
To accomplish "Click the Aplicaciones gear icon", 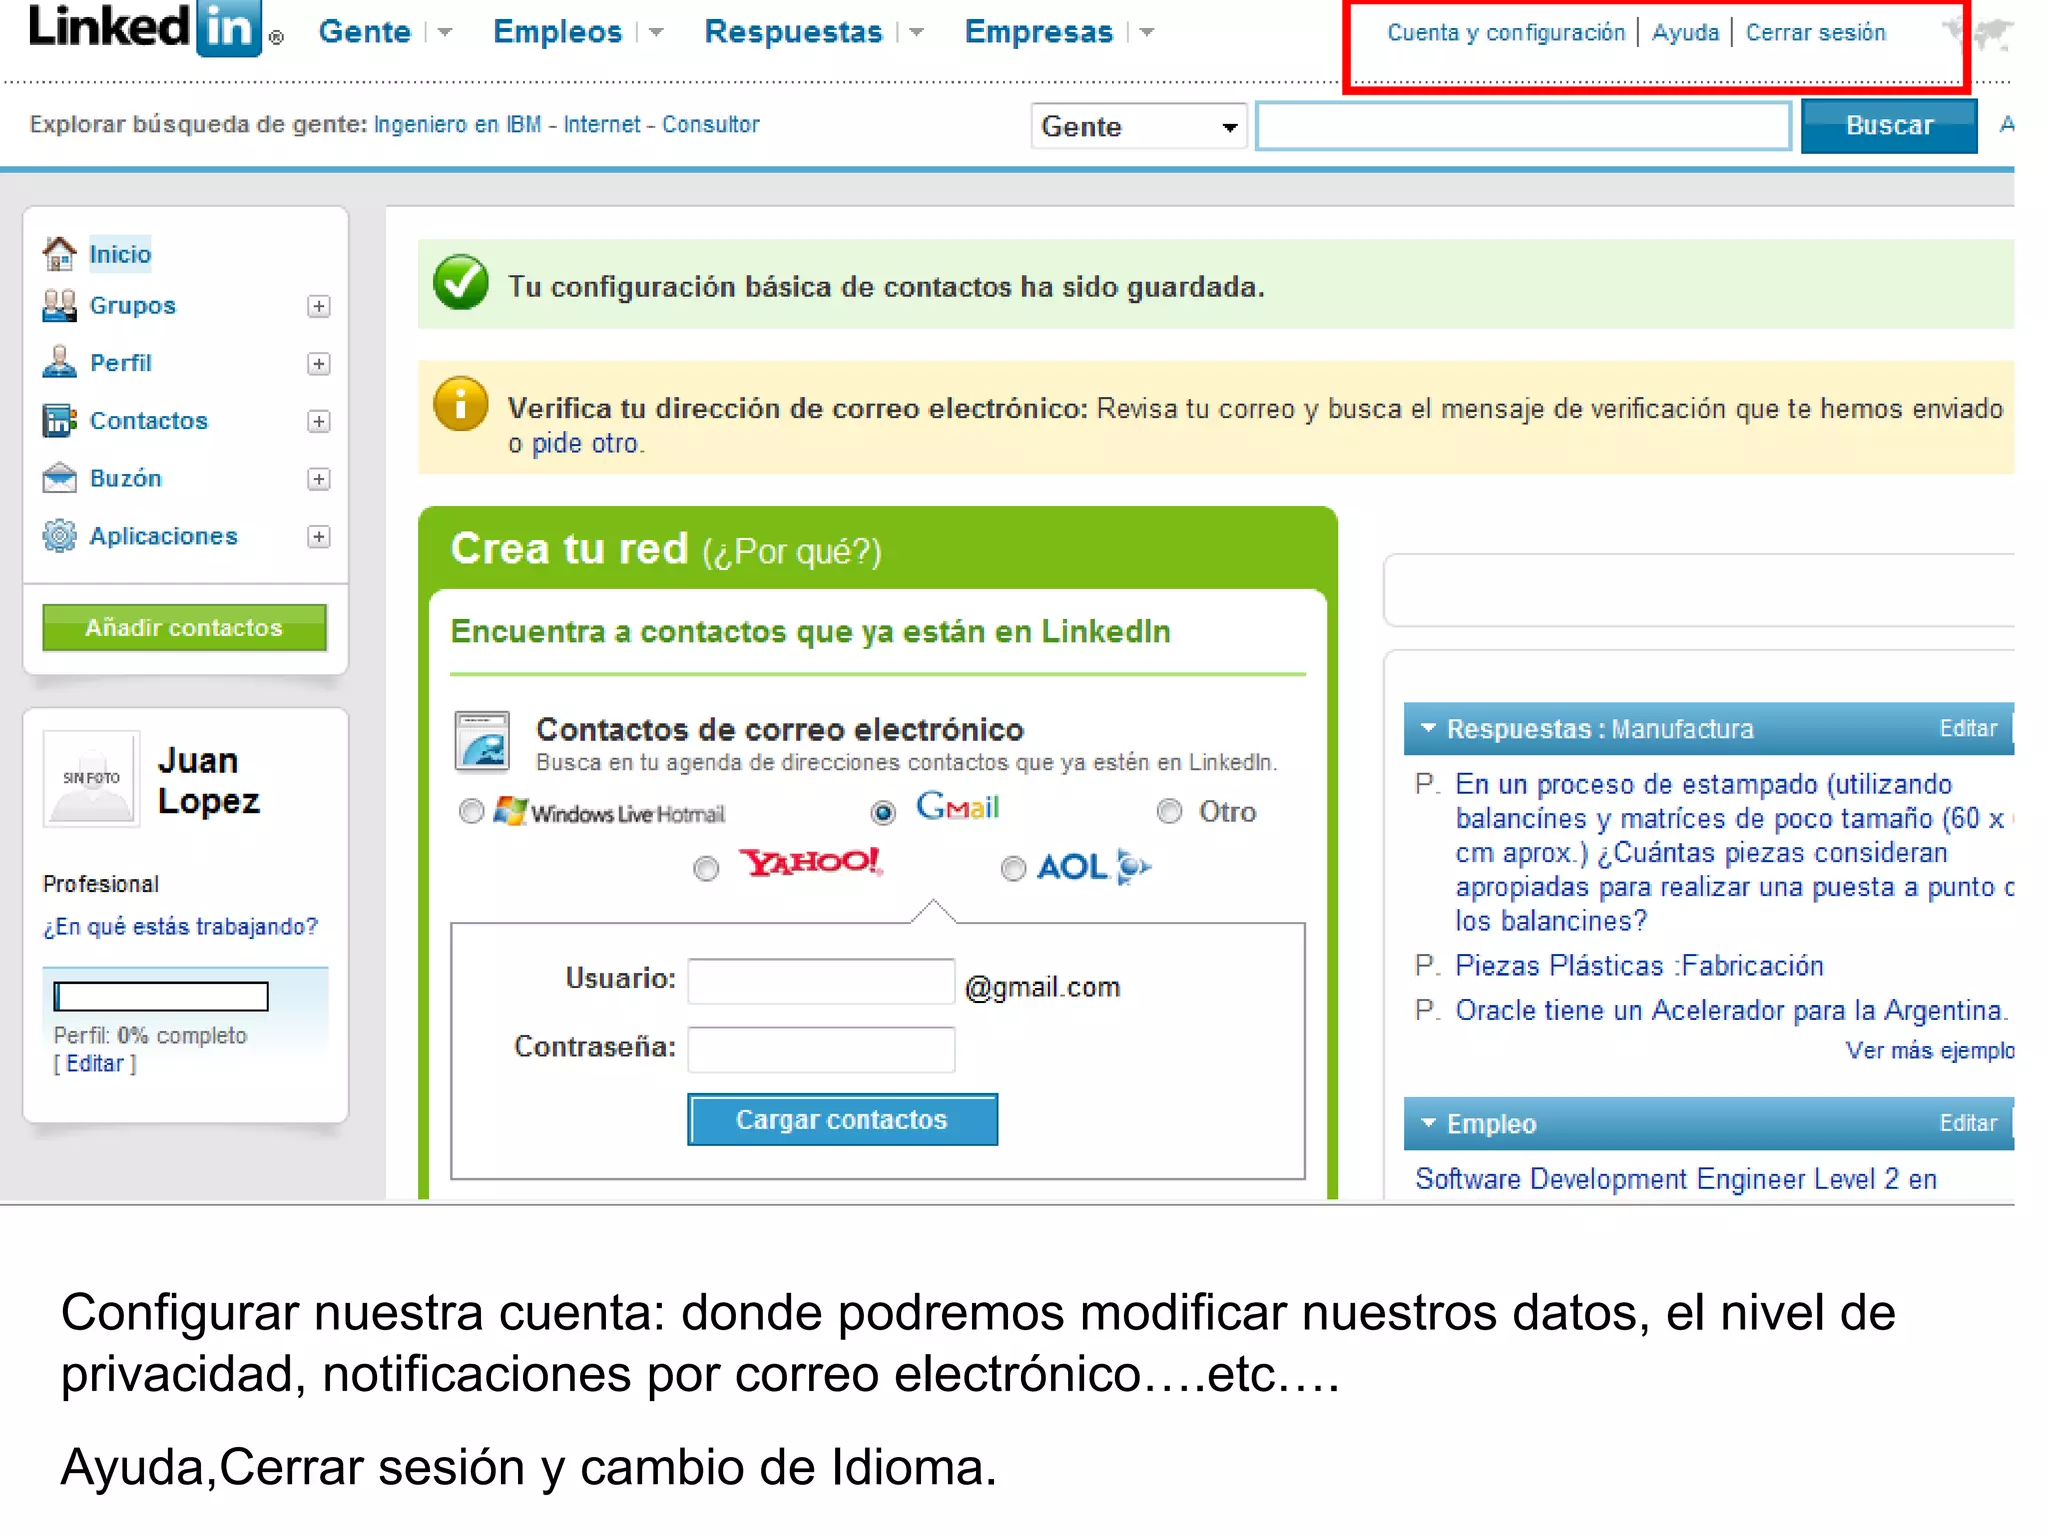I will (59, 536).
